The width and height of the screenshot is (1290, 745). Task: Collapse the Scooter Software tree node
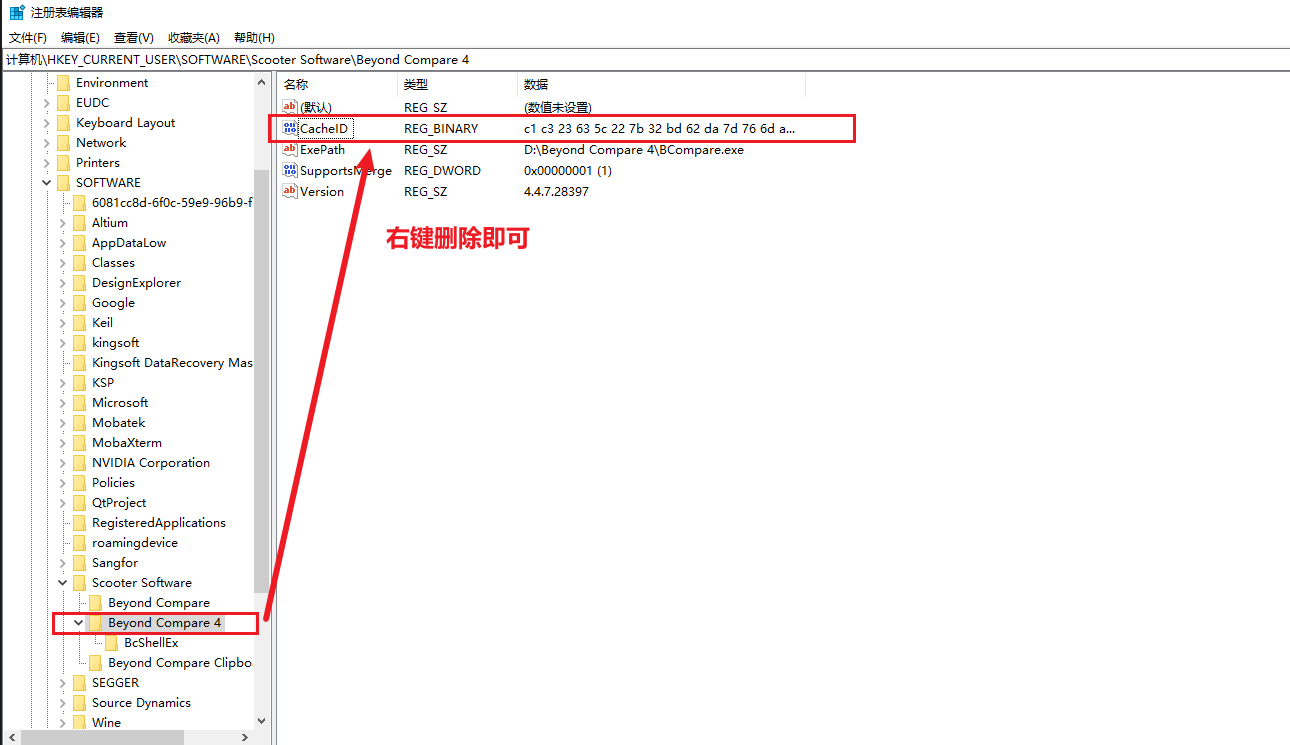point(63,583)
